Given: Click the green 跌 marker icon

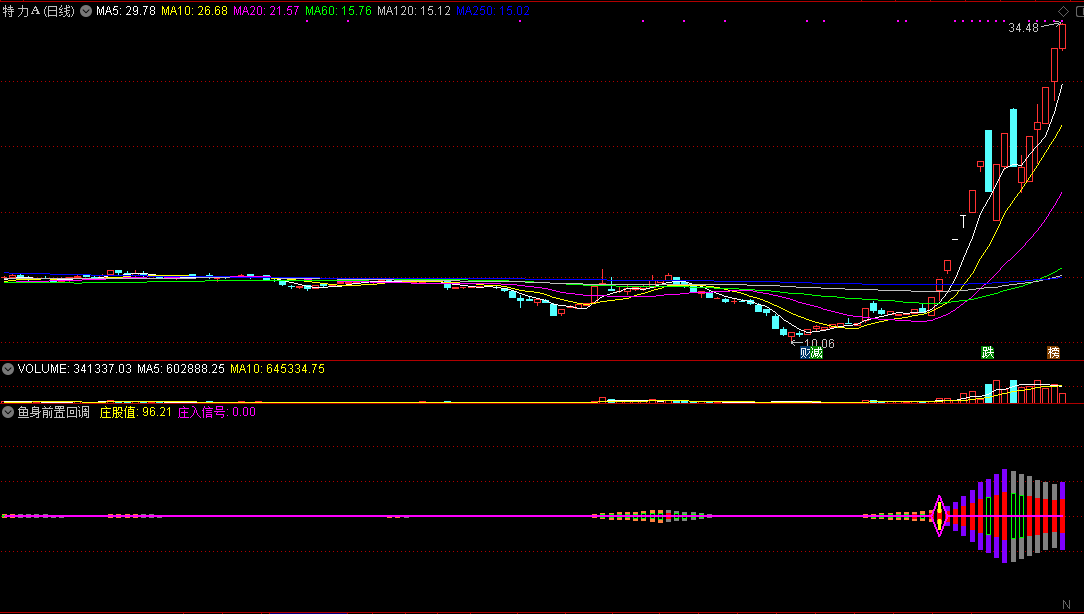Looking at the screenshot, I should tap(988, 353).
